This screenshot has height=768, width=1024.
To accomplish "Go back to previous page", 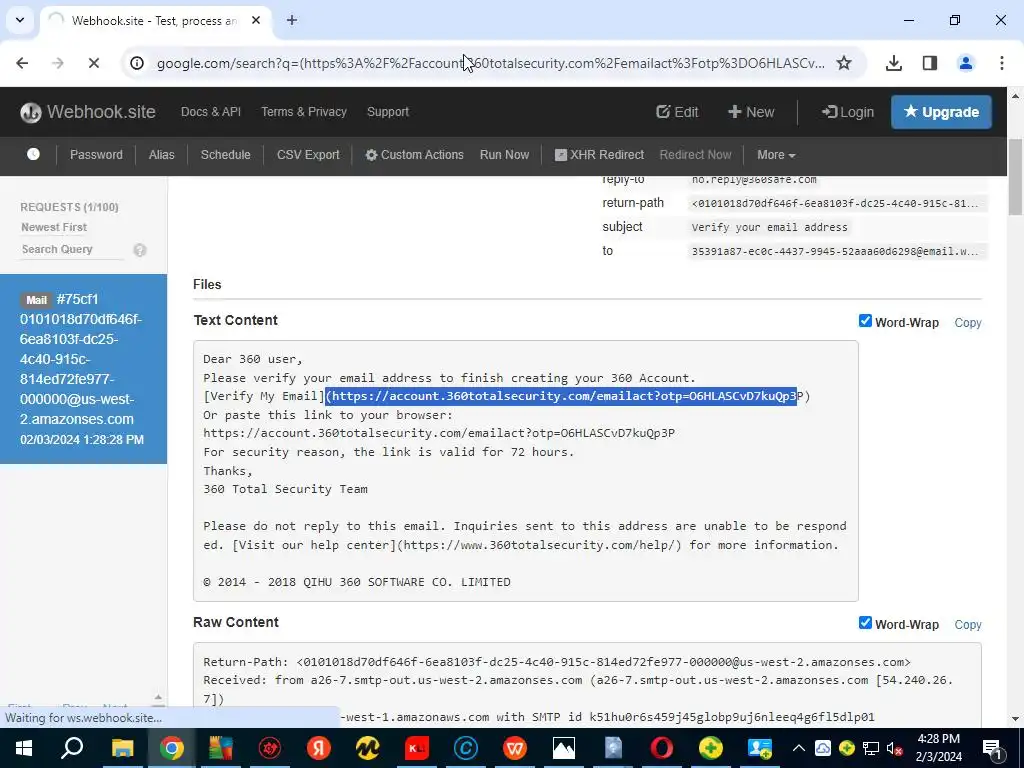I will [22, 63].
